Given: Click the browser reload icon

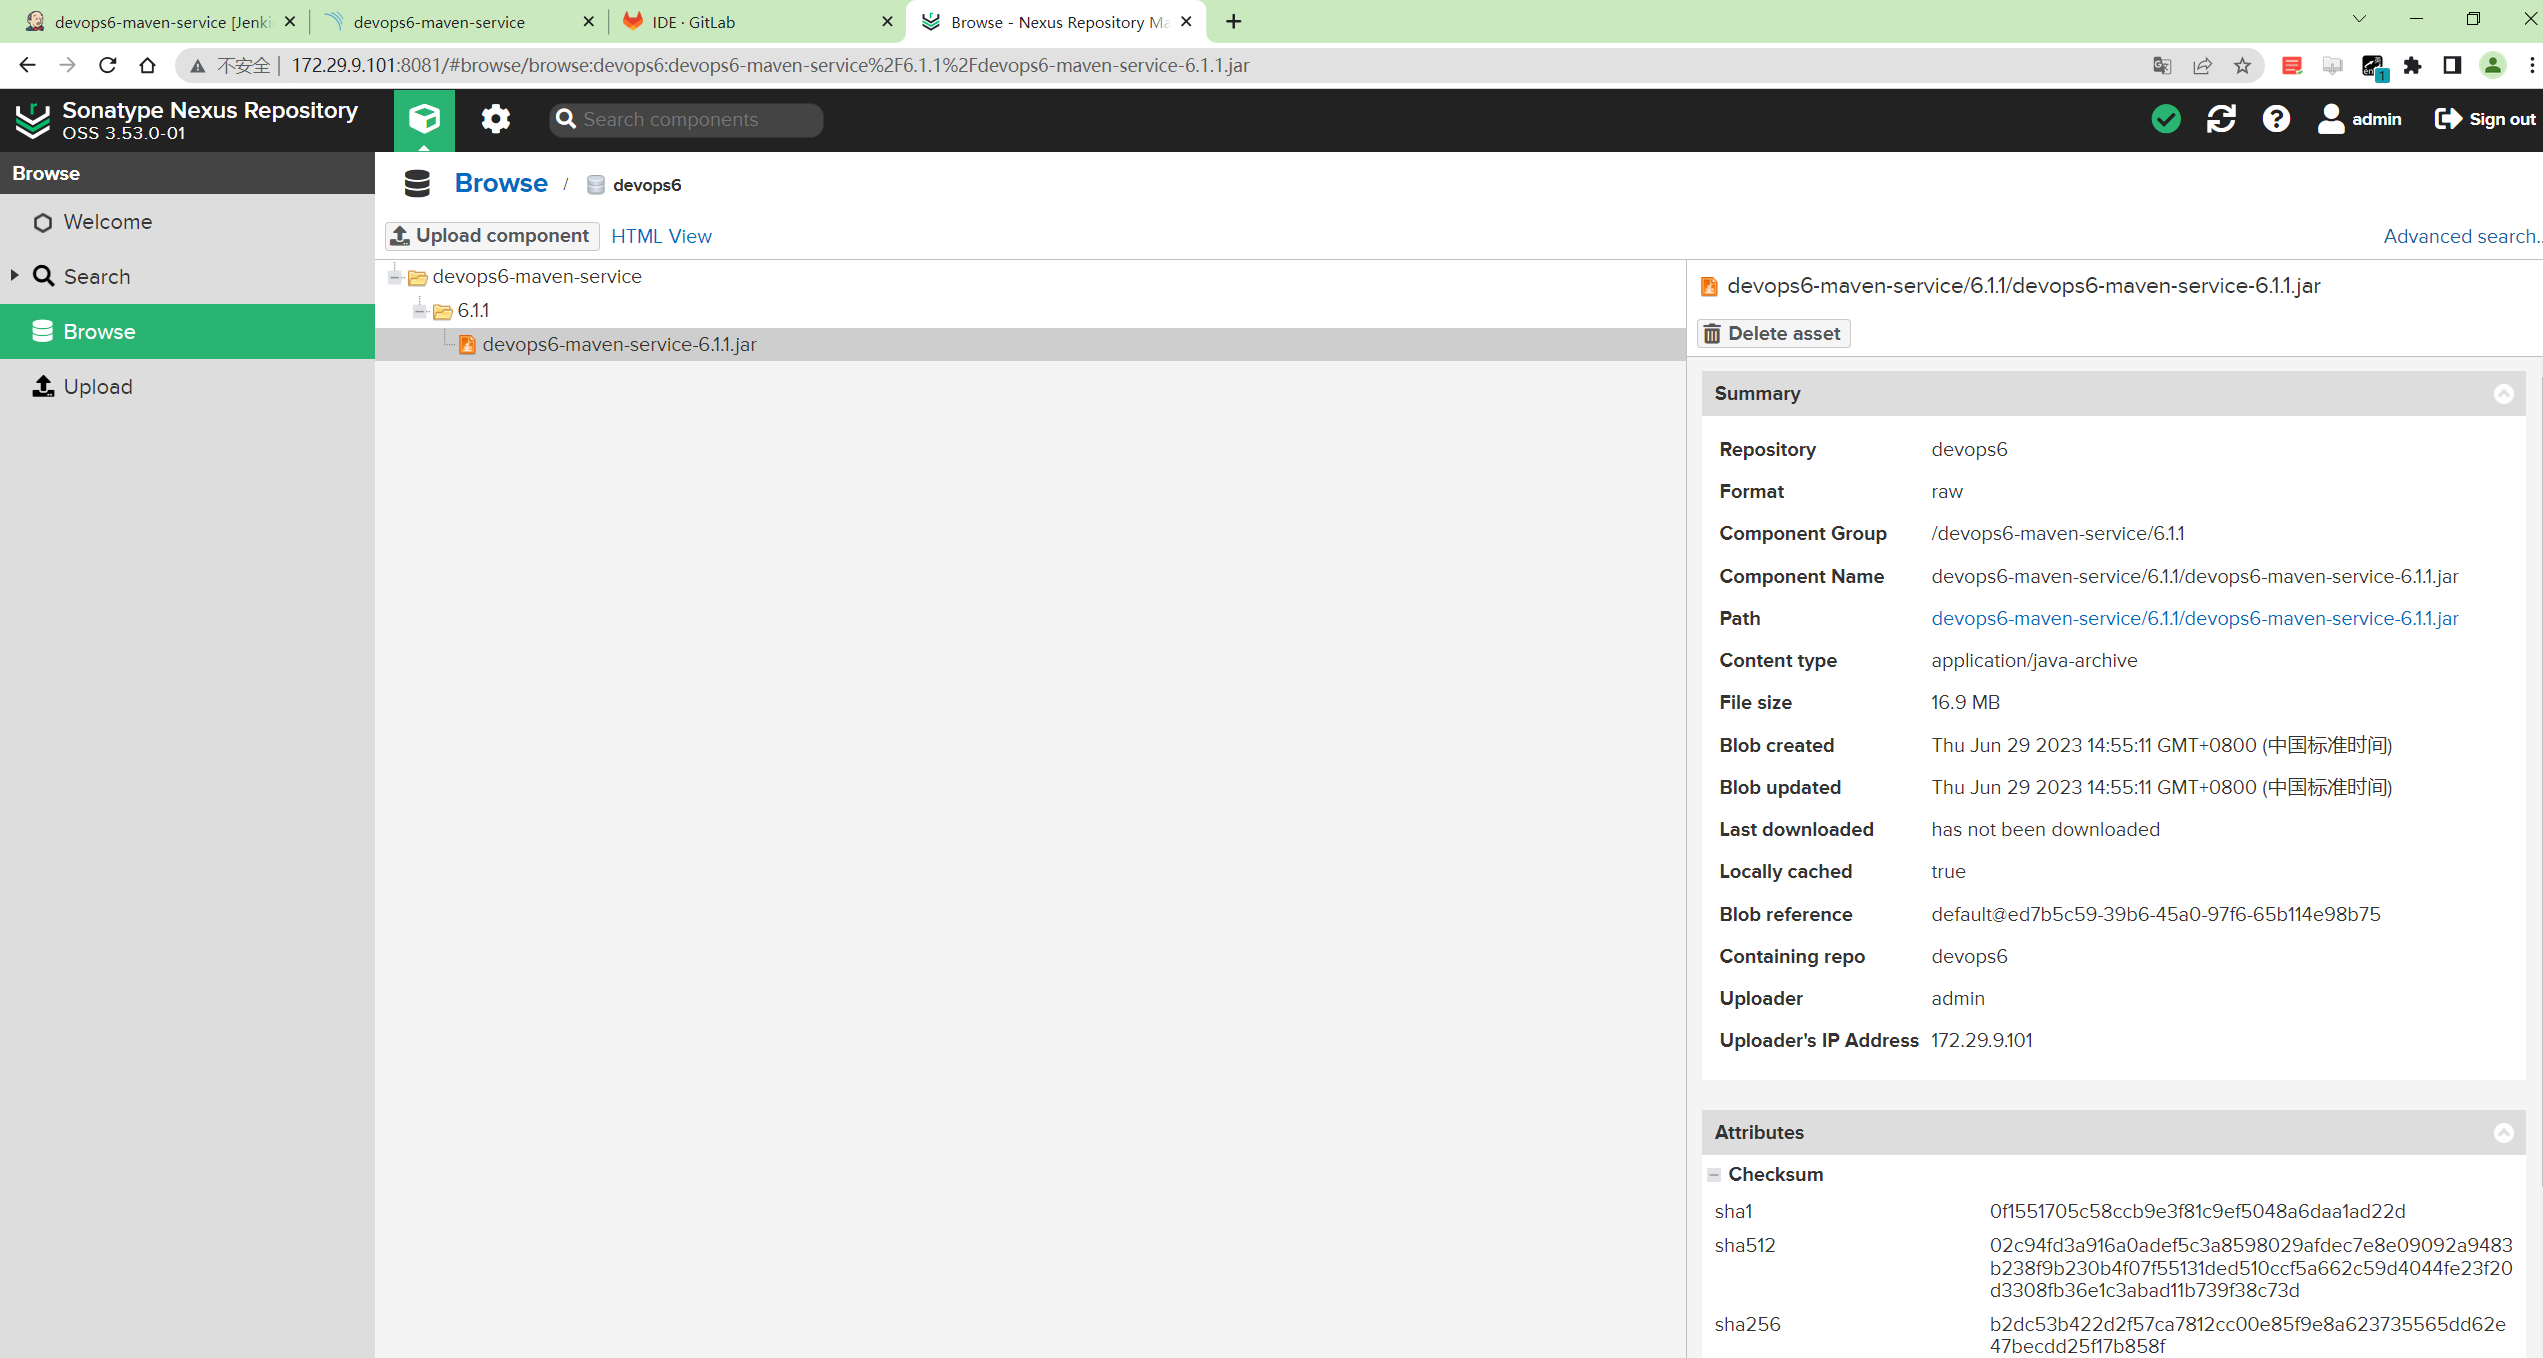Looking at the screenshot, I should [108, 65].
